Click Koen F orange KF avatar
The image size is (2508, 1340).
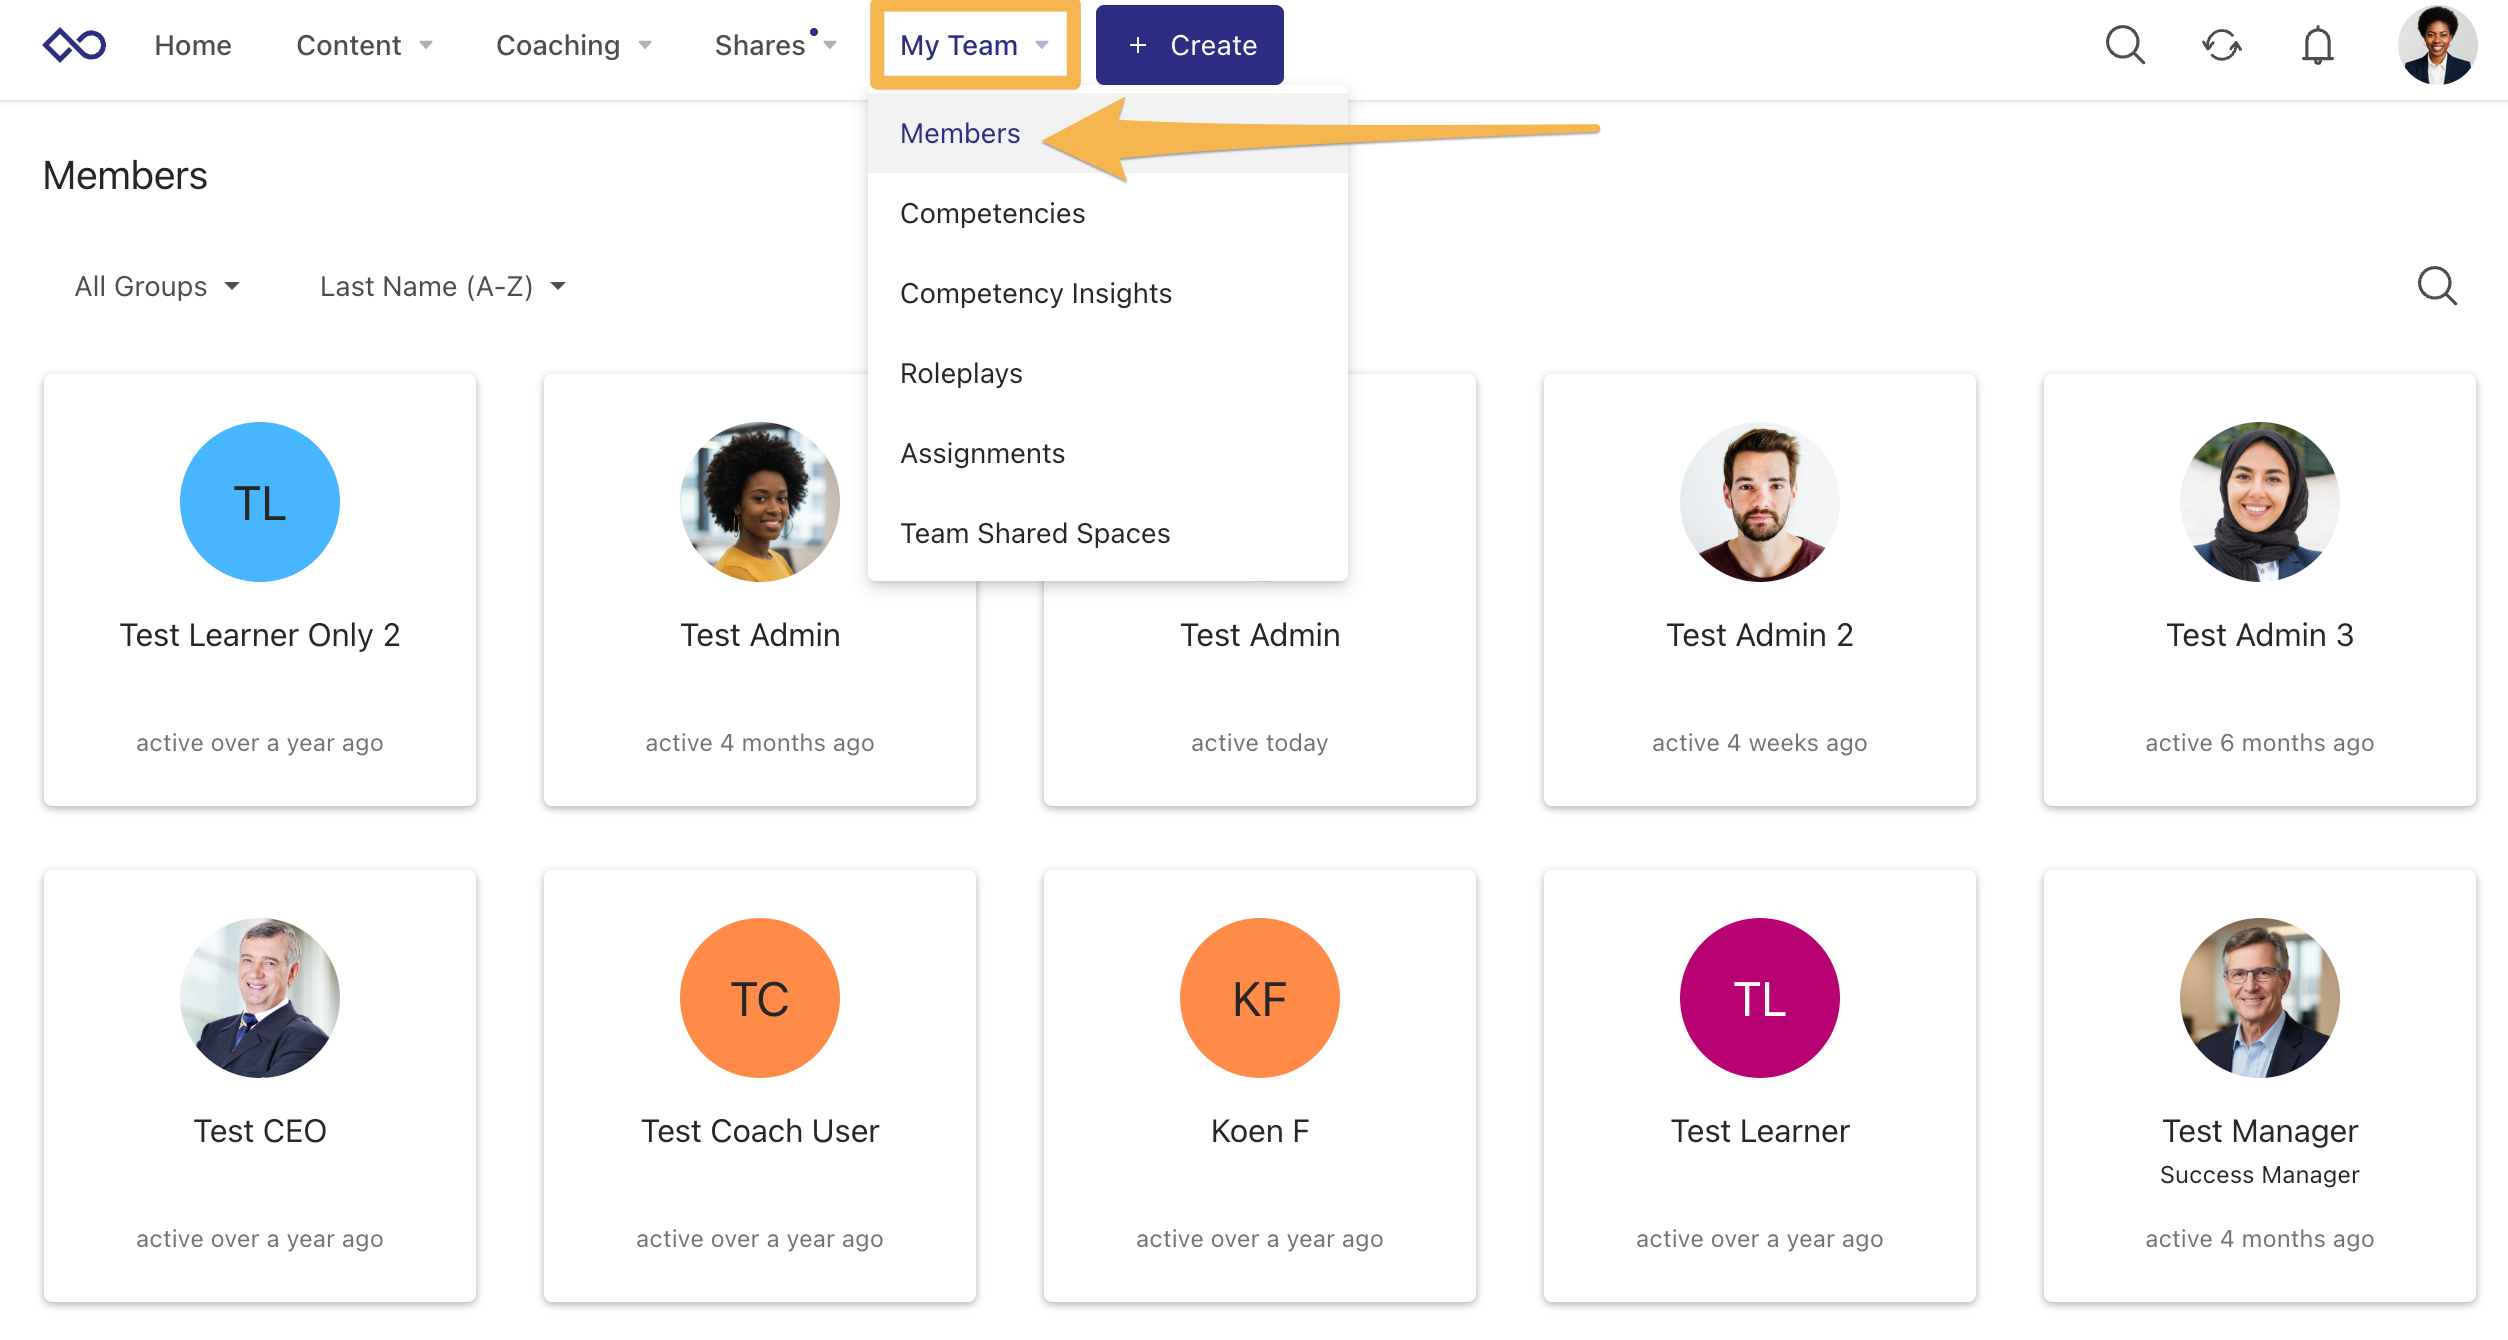[x=1259, y=998]
